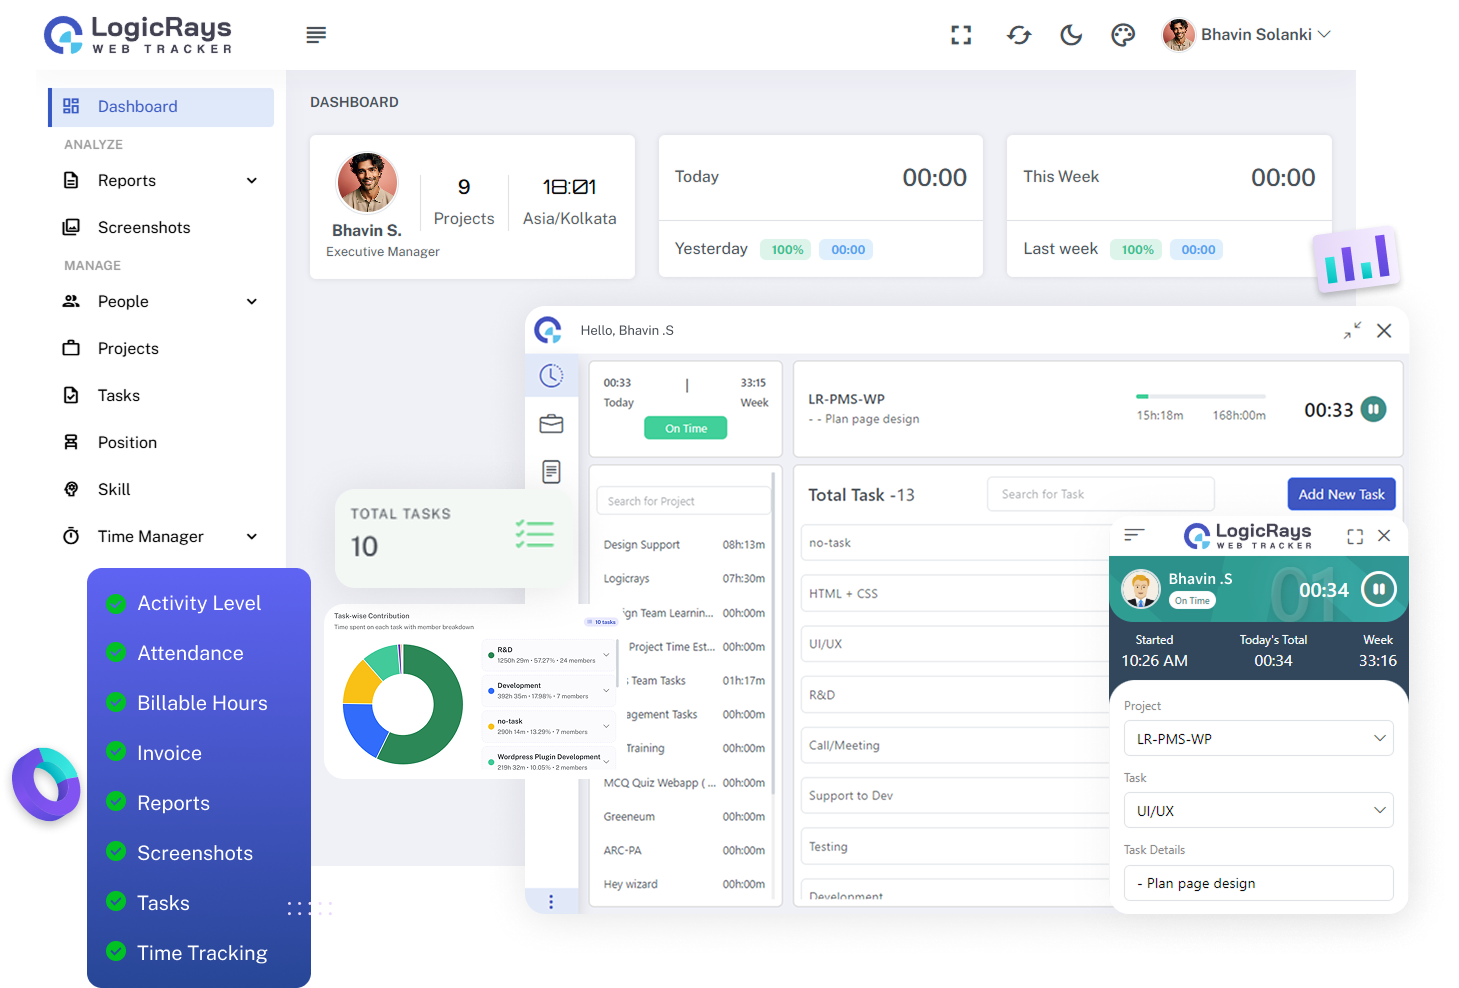Enter fullscreen mode from the top bar

tap(961, 35)
